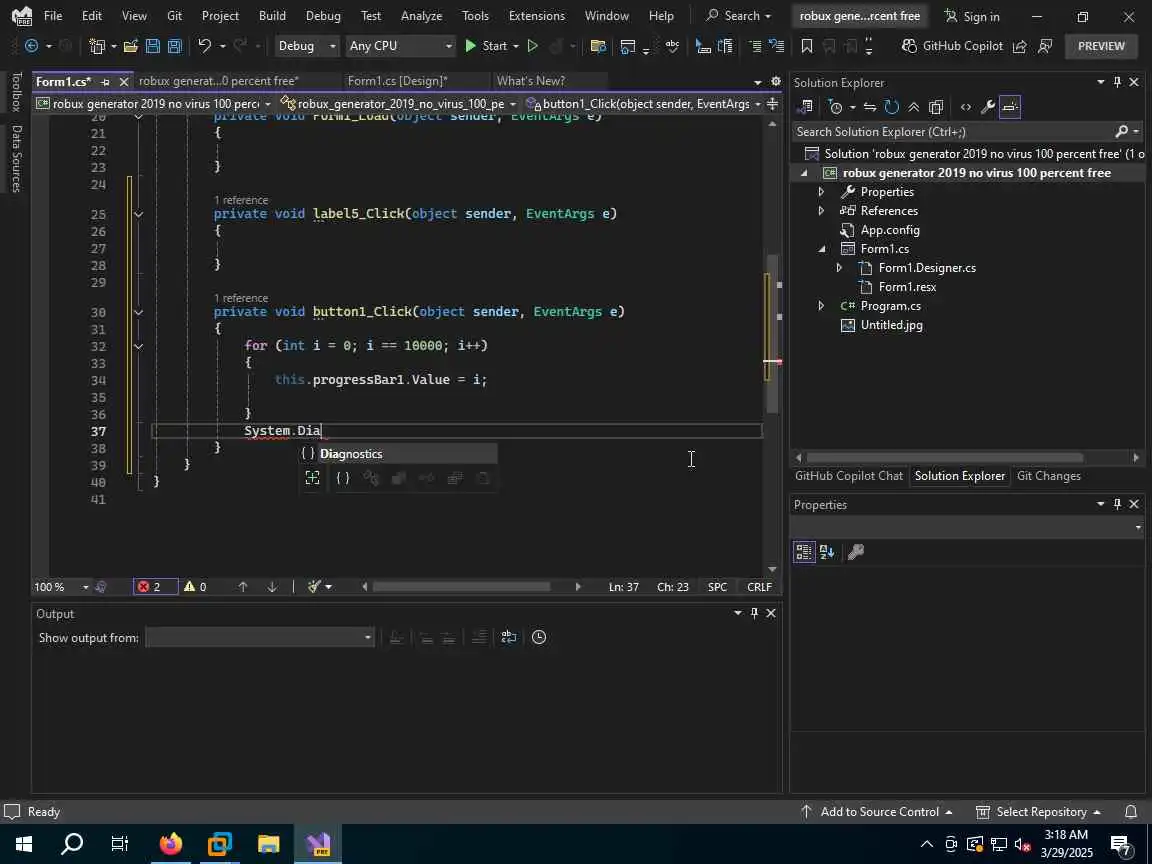The height and width of the screenshot is (864, 1152).
Task: Click the warnings count indicator showing 0
Action: click(195, 587)
